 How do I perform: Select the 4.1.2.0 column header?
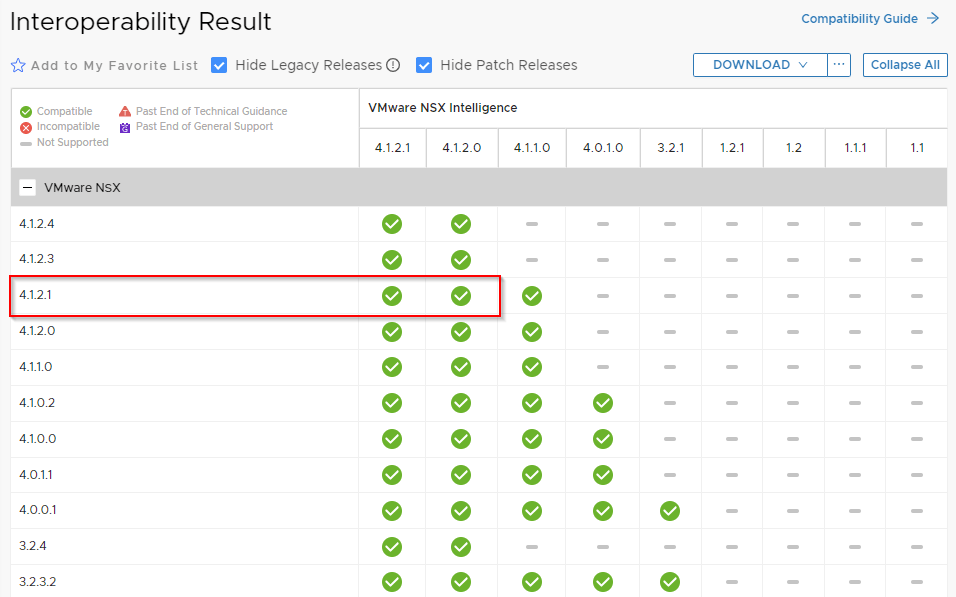click(x=462, y=148)
